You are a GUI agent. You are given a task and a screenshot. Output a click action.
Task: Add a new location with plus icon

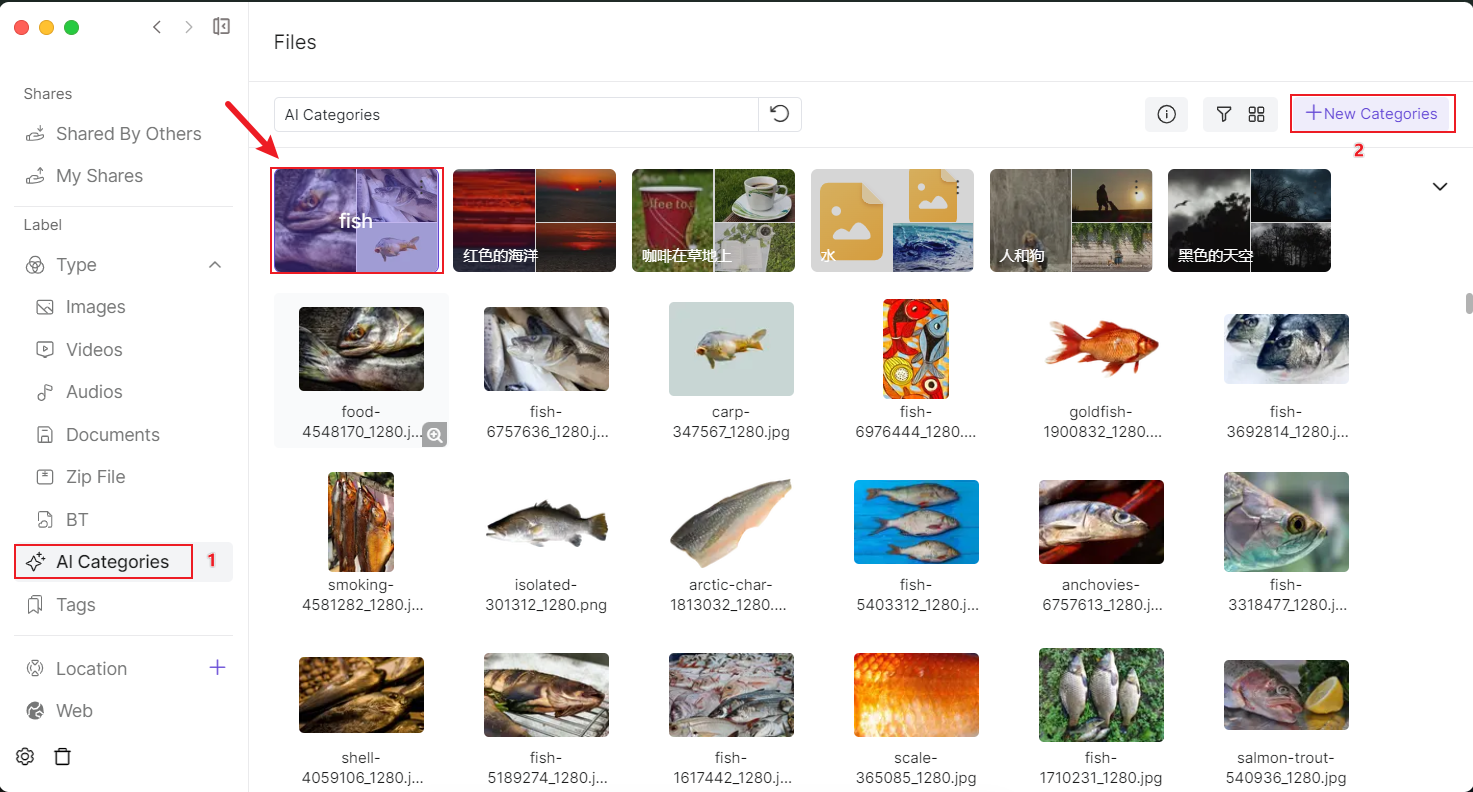point(217,667)
